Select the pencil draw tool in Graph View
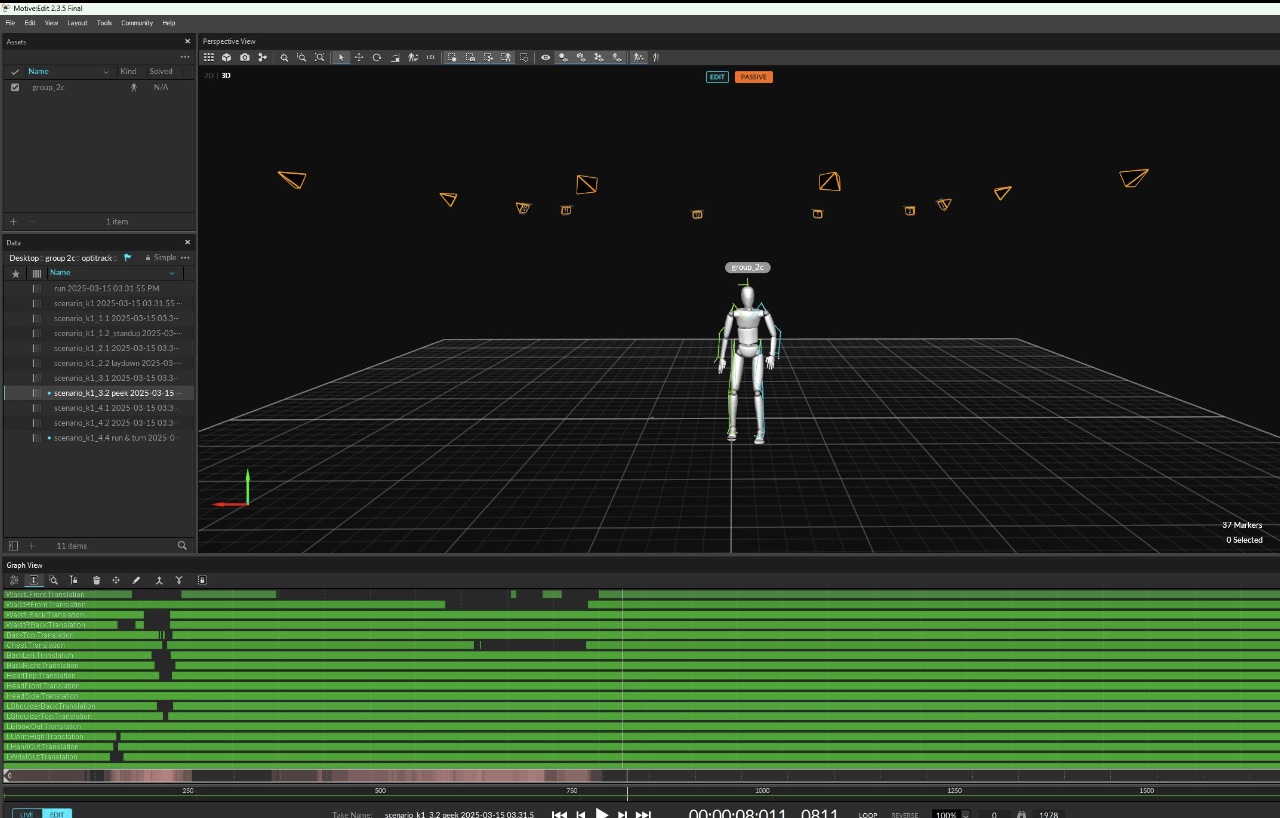Screen dimensions: 1280x818 pyautogui.click(x=137, y=580)
